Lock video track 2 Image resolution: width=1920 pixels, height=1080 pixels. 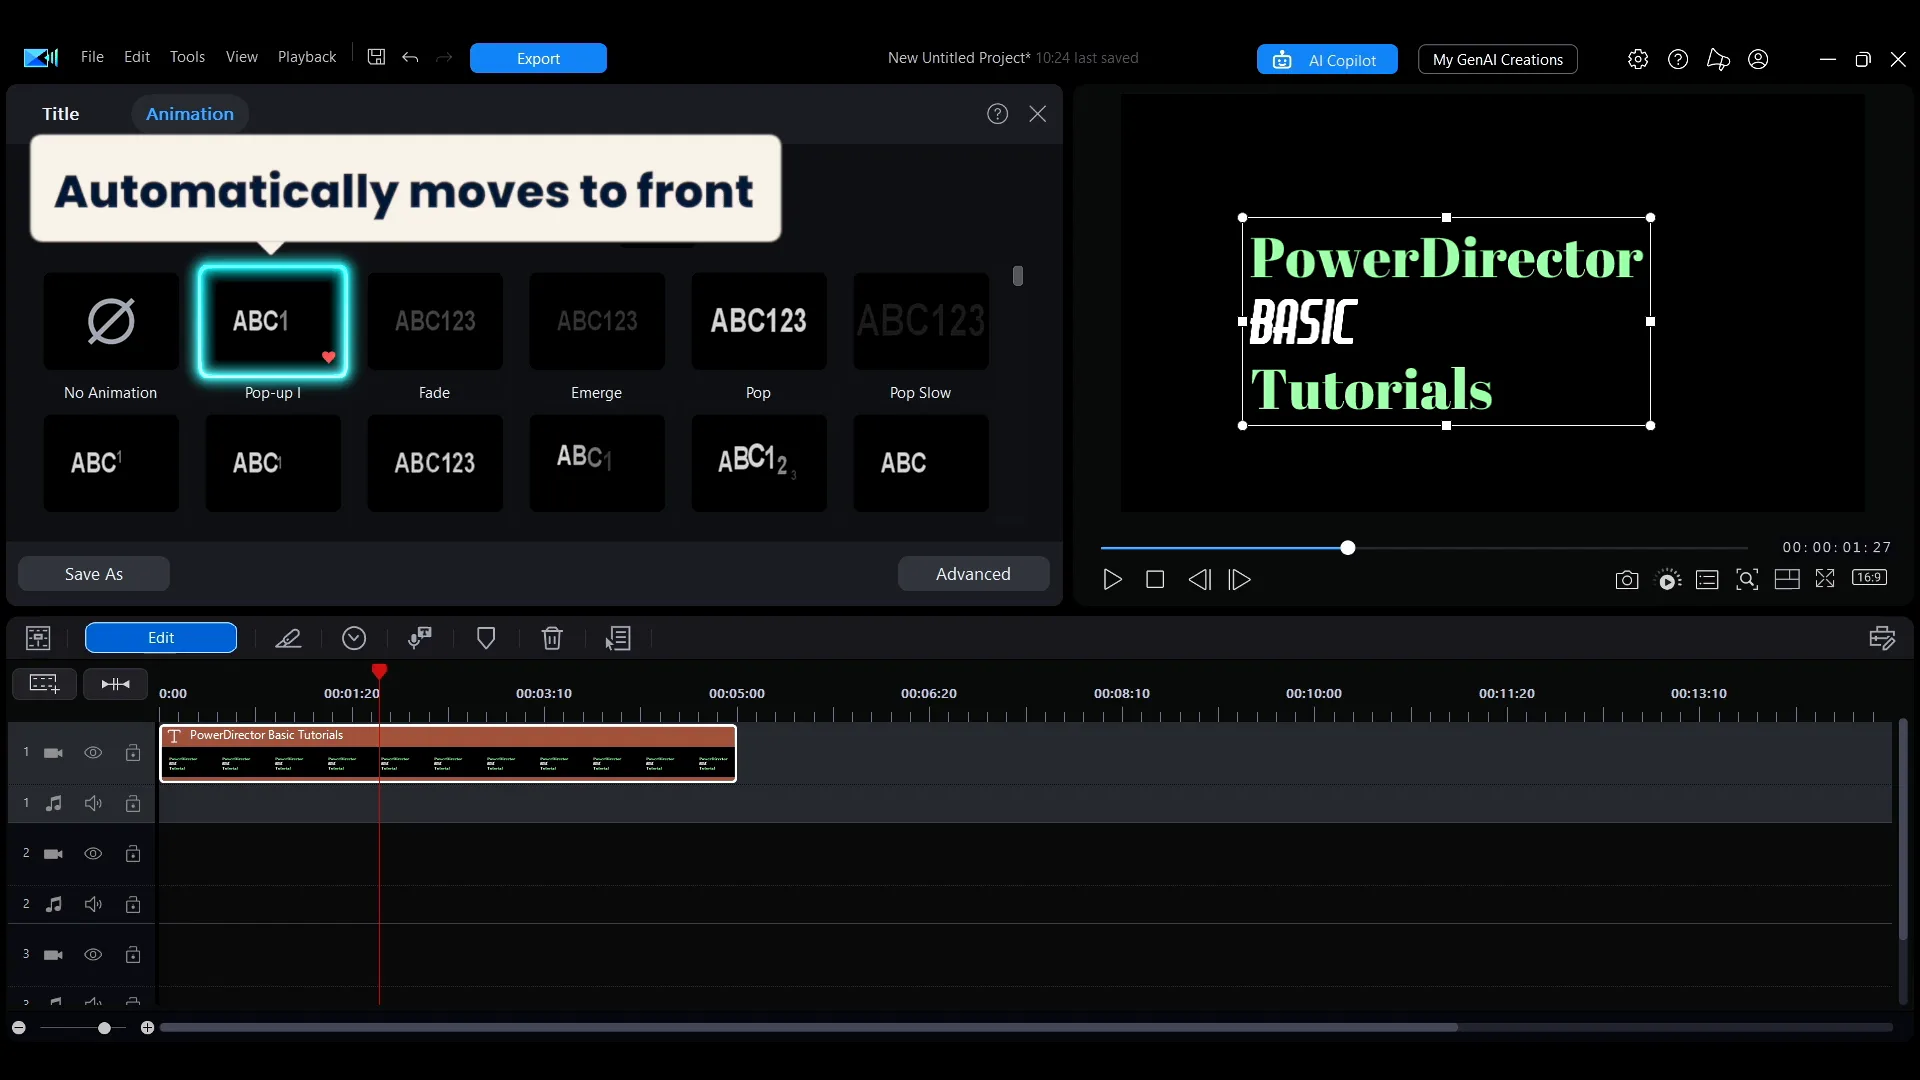point(133,854)
